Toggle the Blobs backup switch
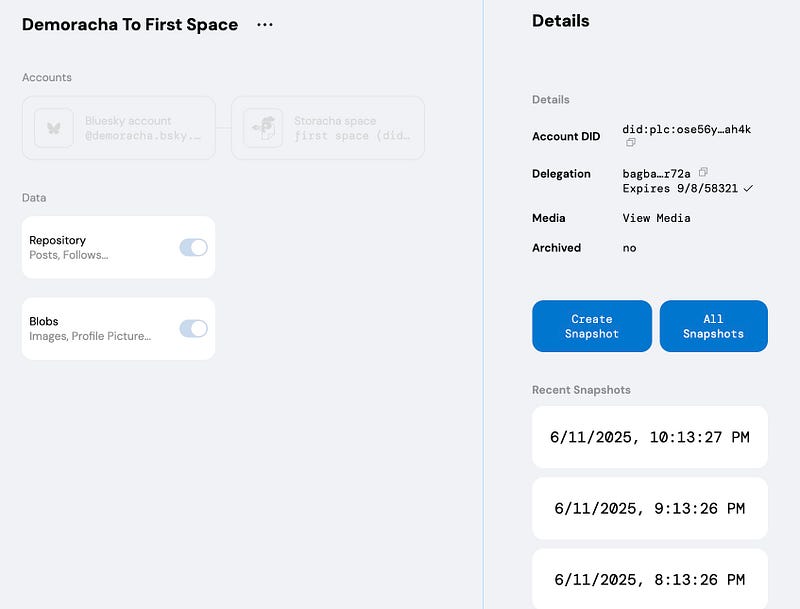Screen dimensions: 800x609 [193, 328]
